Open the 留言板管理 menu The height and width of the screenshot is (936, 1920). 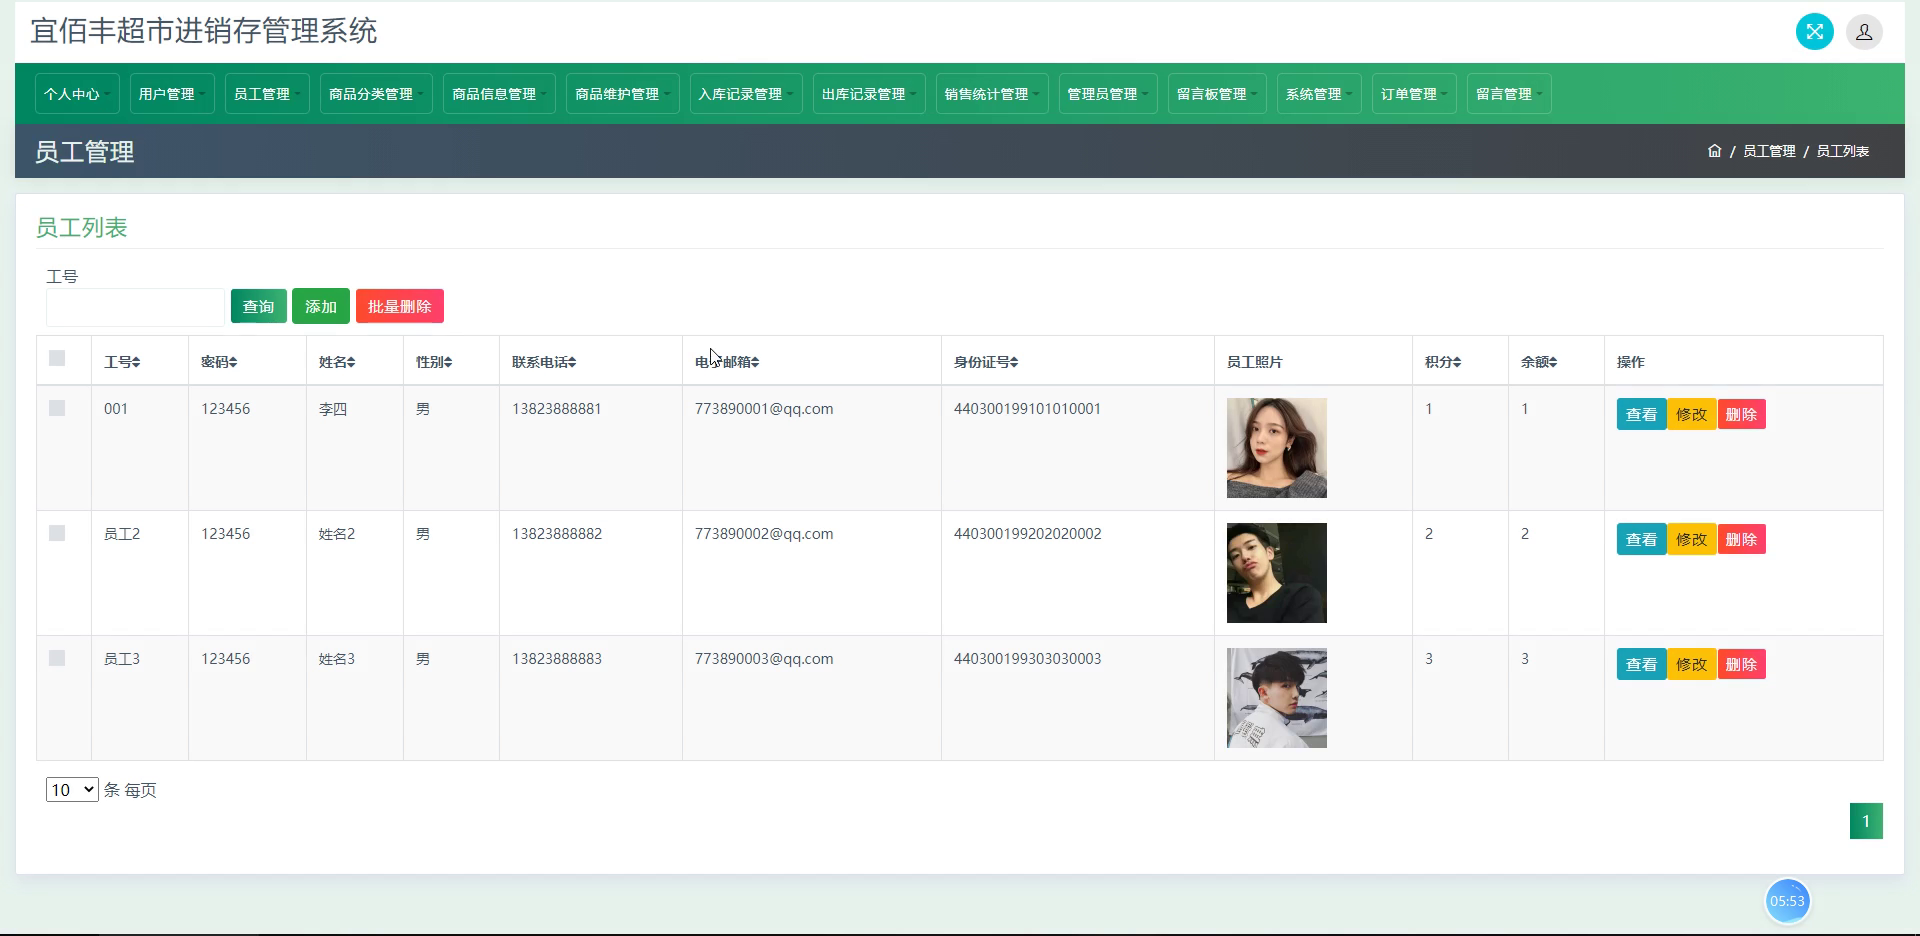tap(1217, 94)
